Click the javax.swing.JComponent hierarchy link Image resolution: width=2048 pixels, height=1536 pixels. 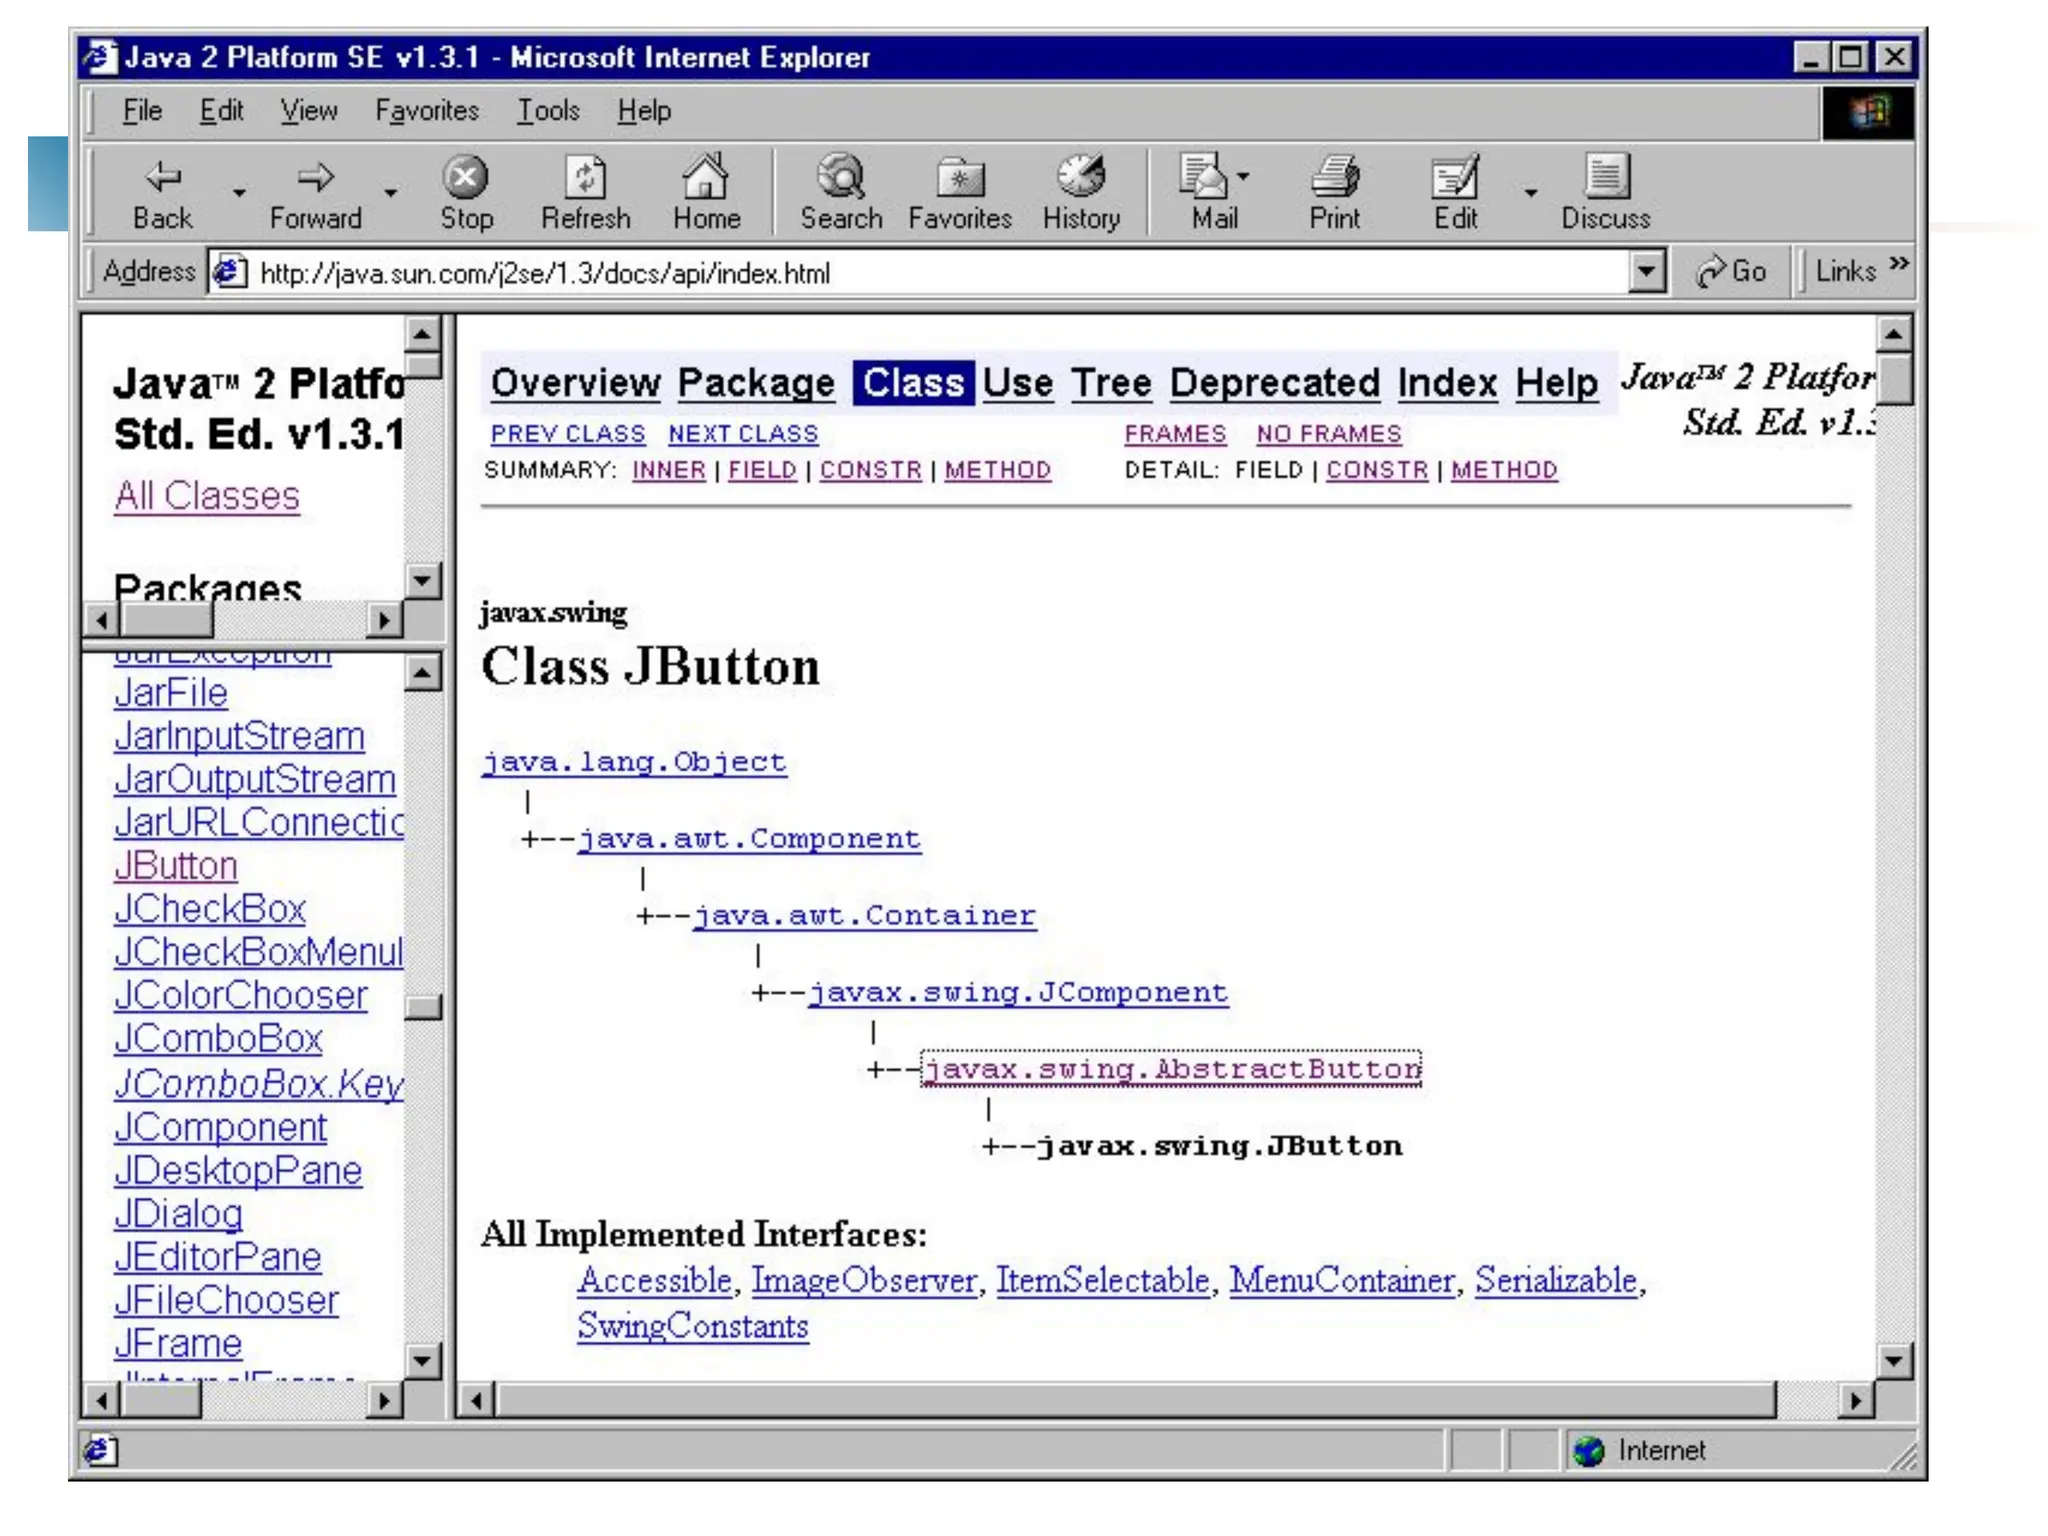1018,992
